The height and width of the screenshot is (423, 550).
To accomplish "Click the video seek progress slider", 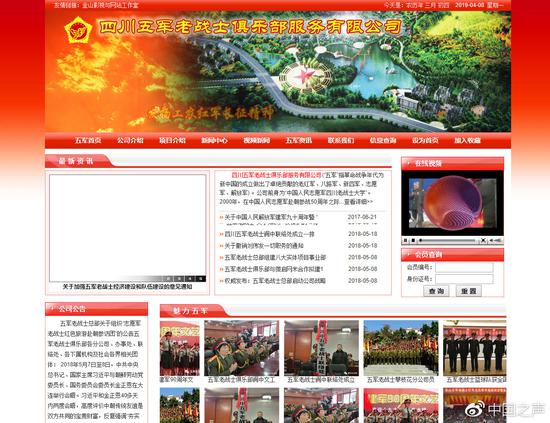I will 448,241.
